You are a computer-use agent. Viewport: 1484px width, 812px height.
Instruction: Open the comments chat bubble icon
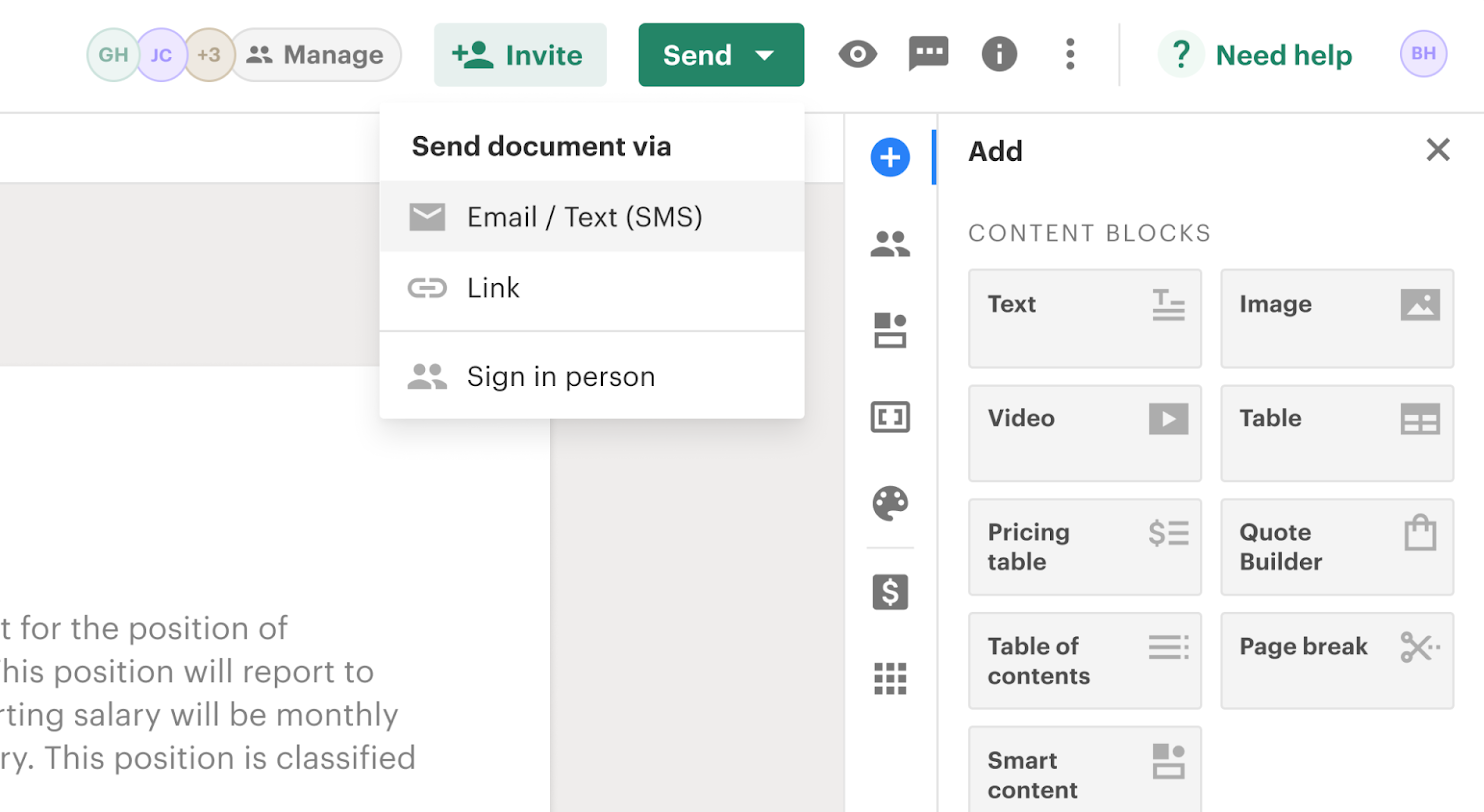(928, 54)
